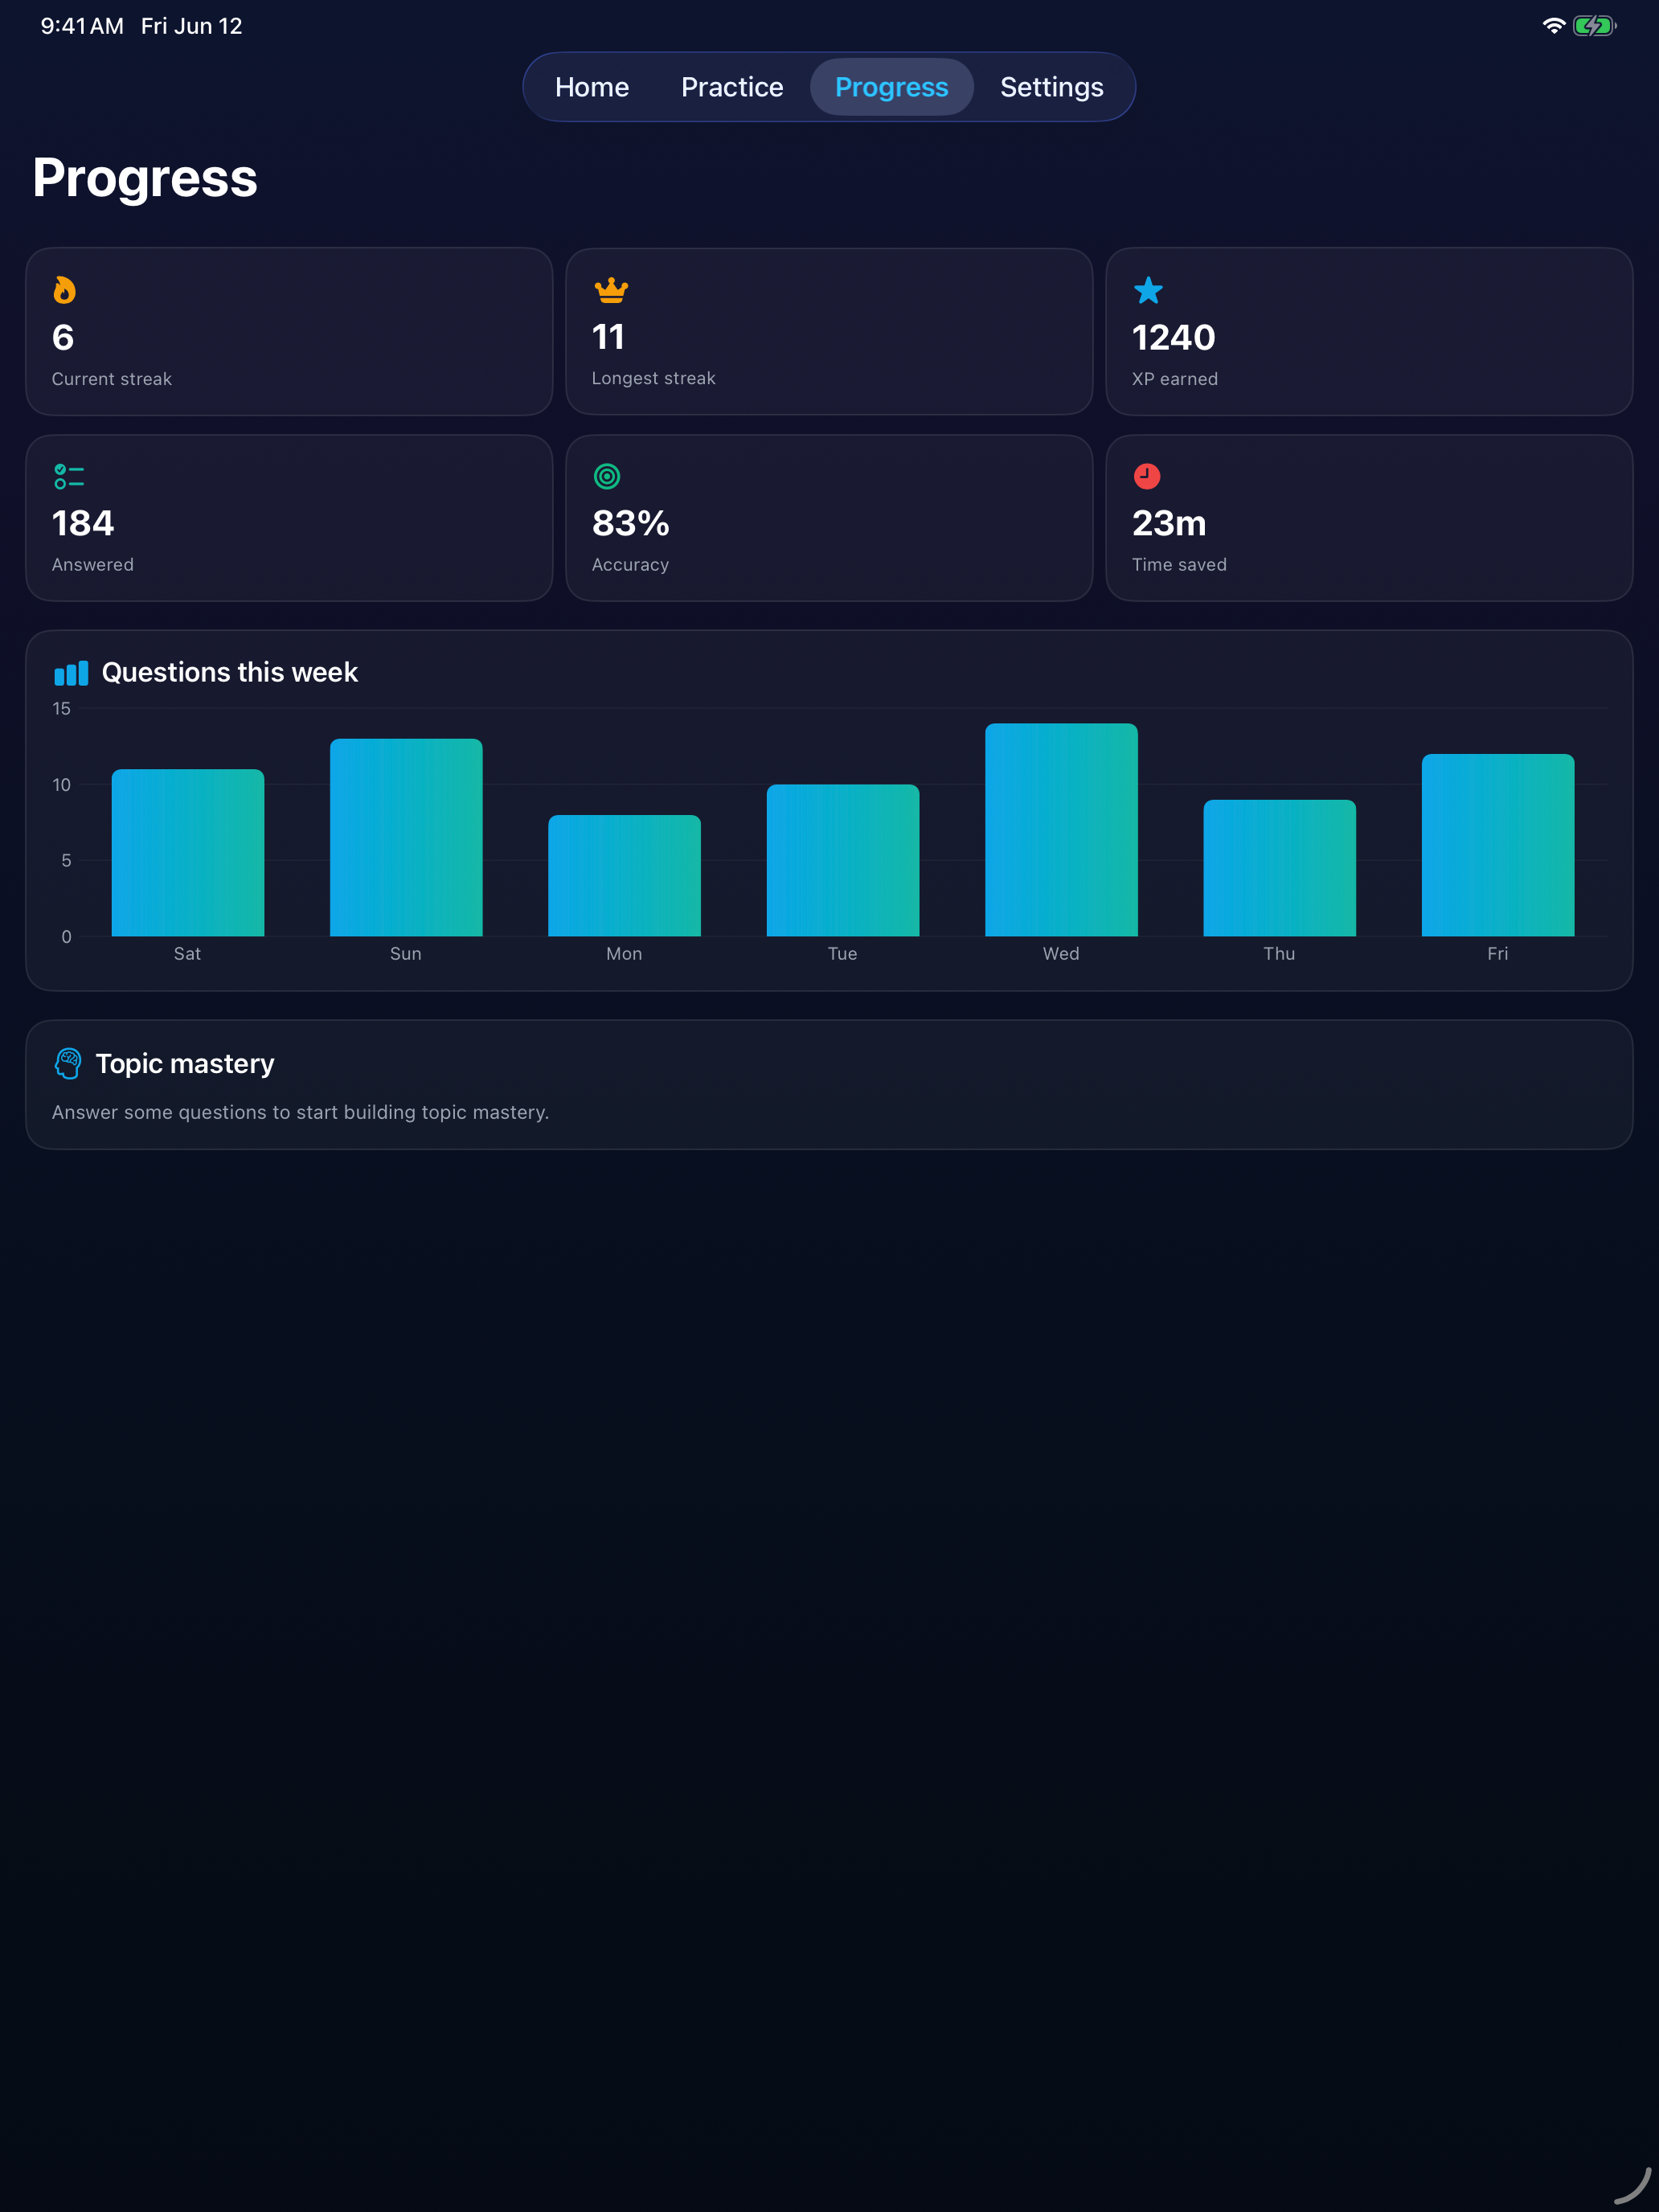This screenshot has width=1659, height=2212.
Task: Tap the 83% Accuracy value
Action: click(630, 523)
